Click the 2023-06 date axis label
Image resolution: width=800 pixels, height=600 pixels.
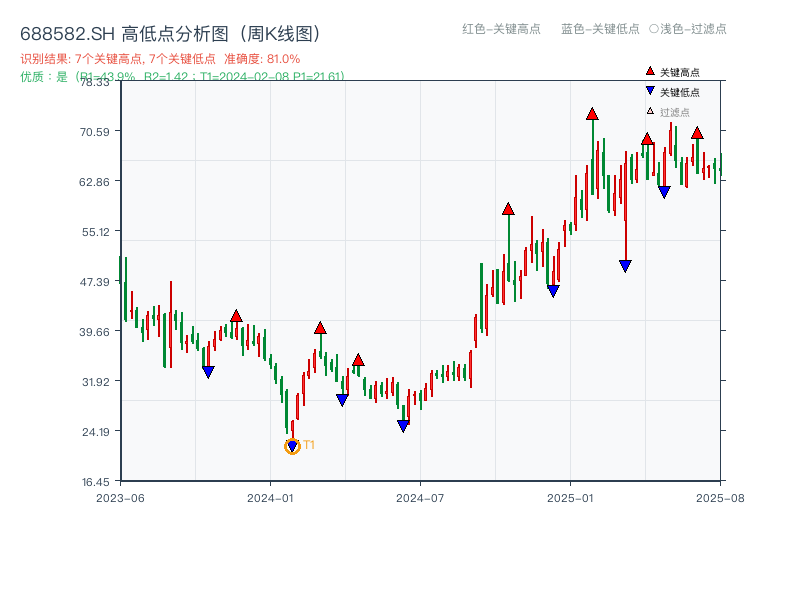[x=120, y=498]
